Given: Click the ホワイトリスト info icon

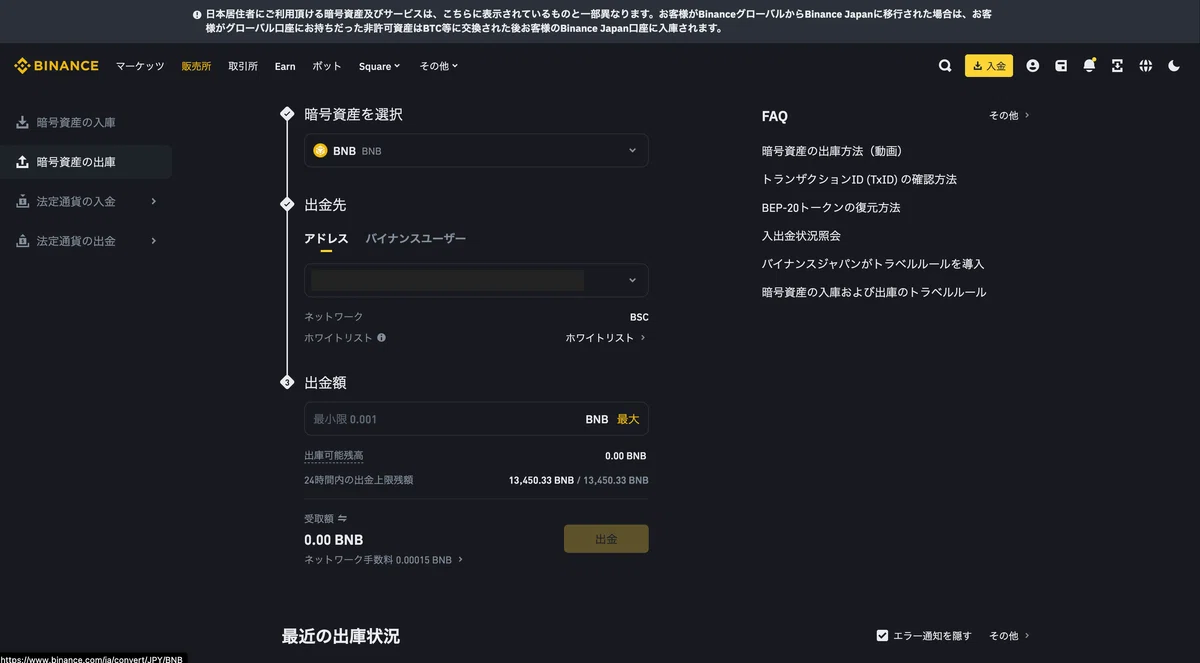Looking at the screenshot, I should click(381, 338).
